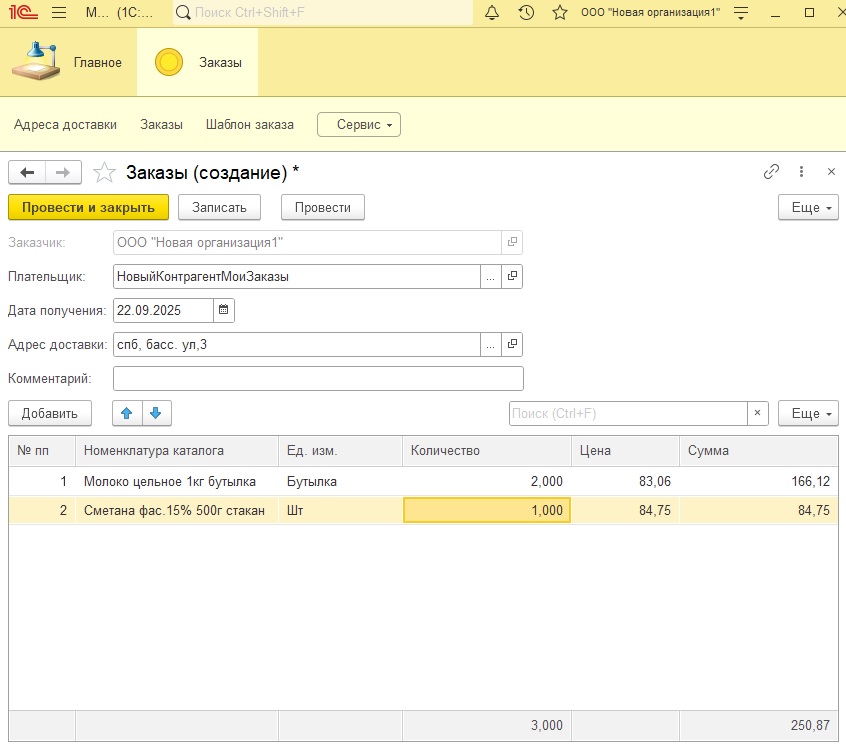The height and width of the screenshot is (747, 846).
Task: Open calendar picker for Дата получения
Action: coord(224,310)
